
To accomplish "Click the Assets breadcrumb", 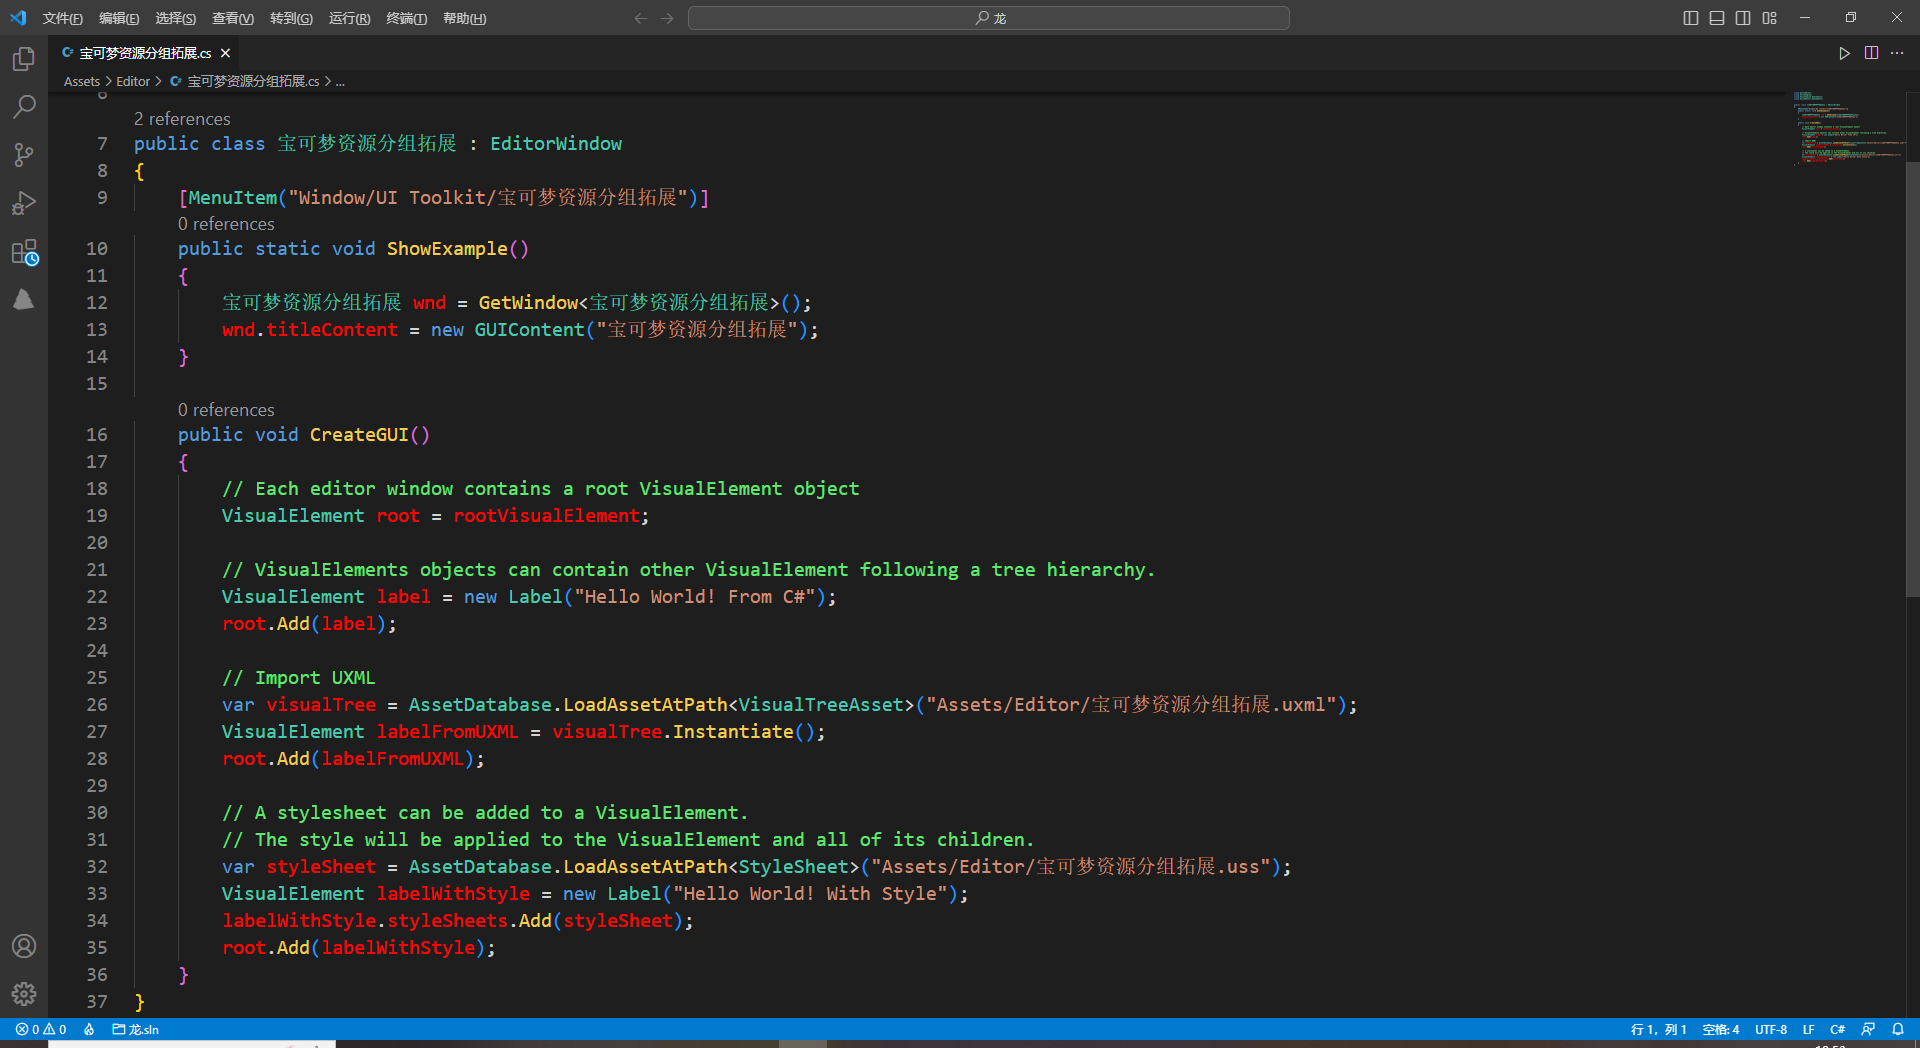I will point(82,82).
